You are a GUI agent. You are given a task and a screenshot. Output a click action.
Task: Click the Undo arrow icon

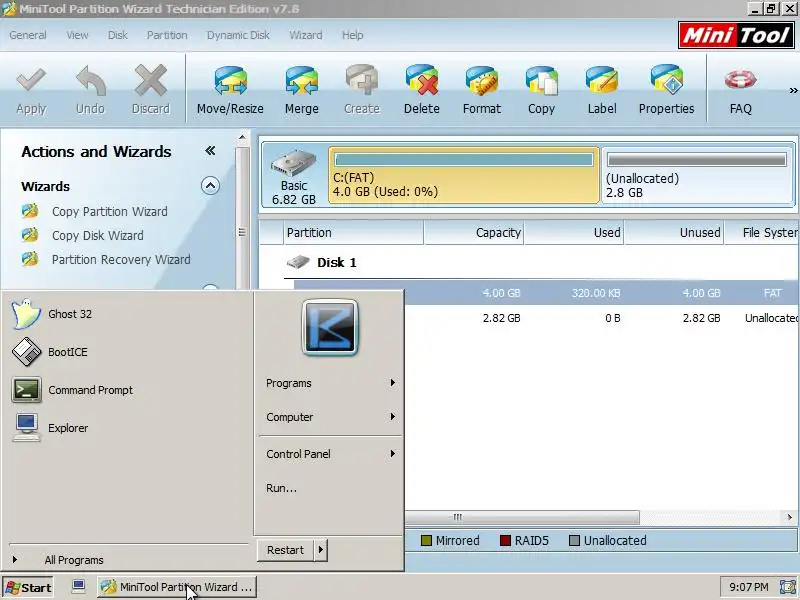[91, 81]
